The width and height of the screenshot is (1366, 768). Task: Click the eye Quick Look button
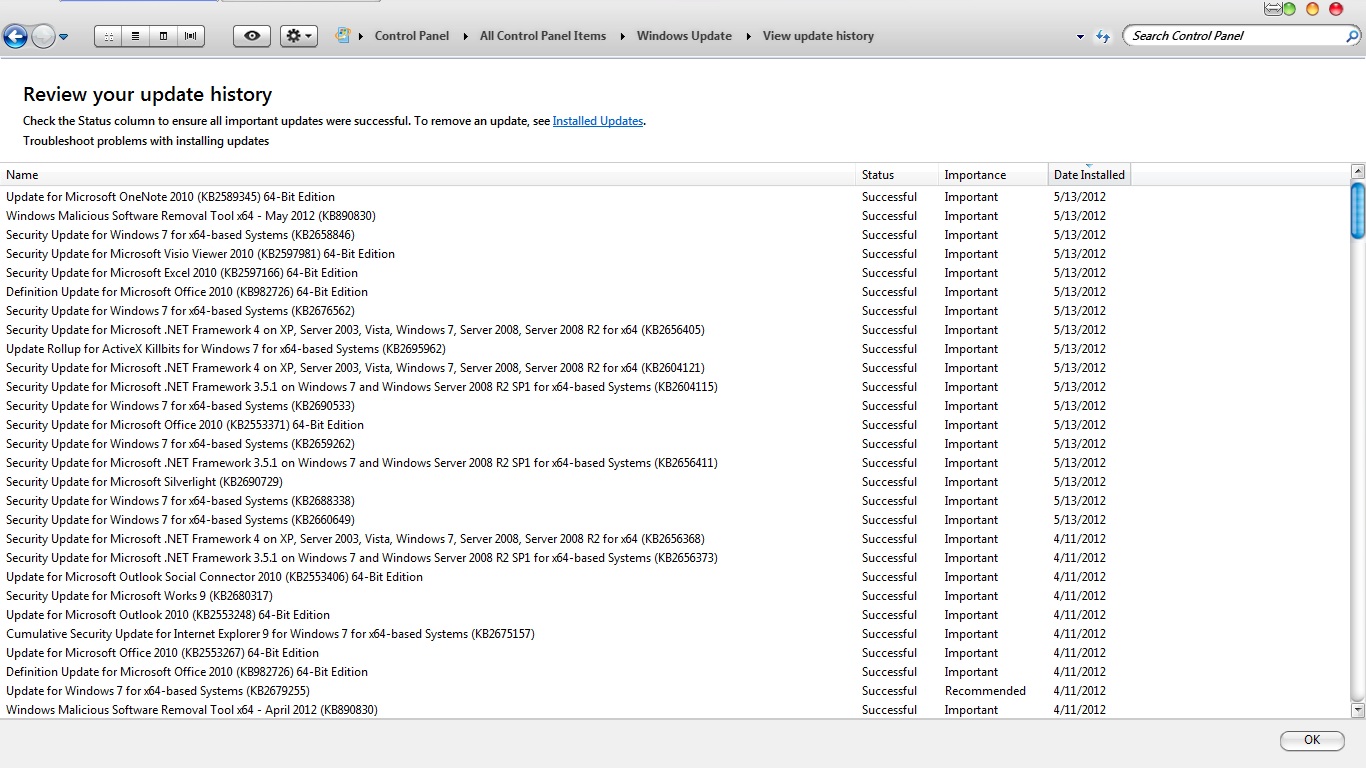click(251, 36)
